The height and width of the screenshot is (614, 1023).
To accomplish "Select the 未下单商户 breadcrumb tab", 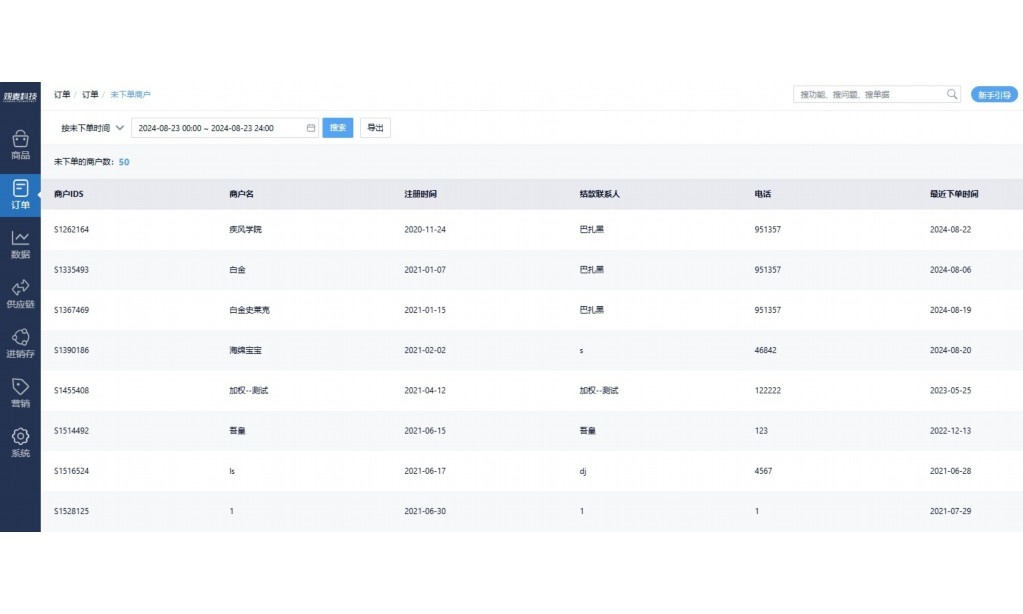I will pyautogui.click(x=130, y=94).
